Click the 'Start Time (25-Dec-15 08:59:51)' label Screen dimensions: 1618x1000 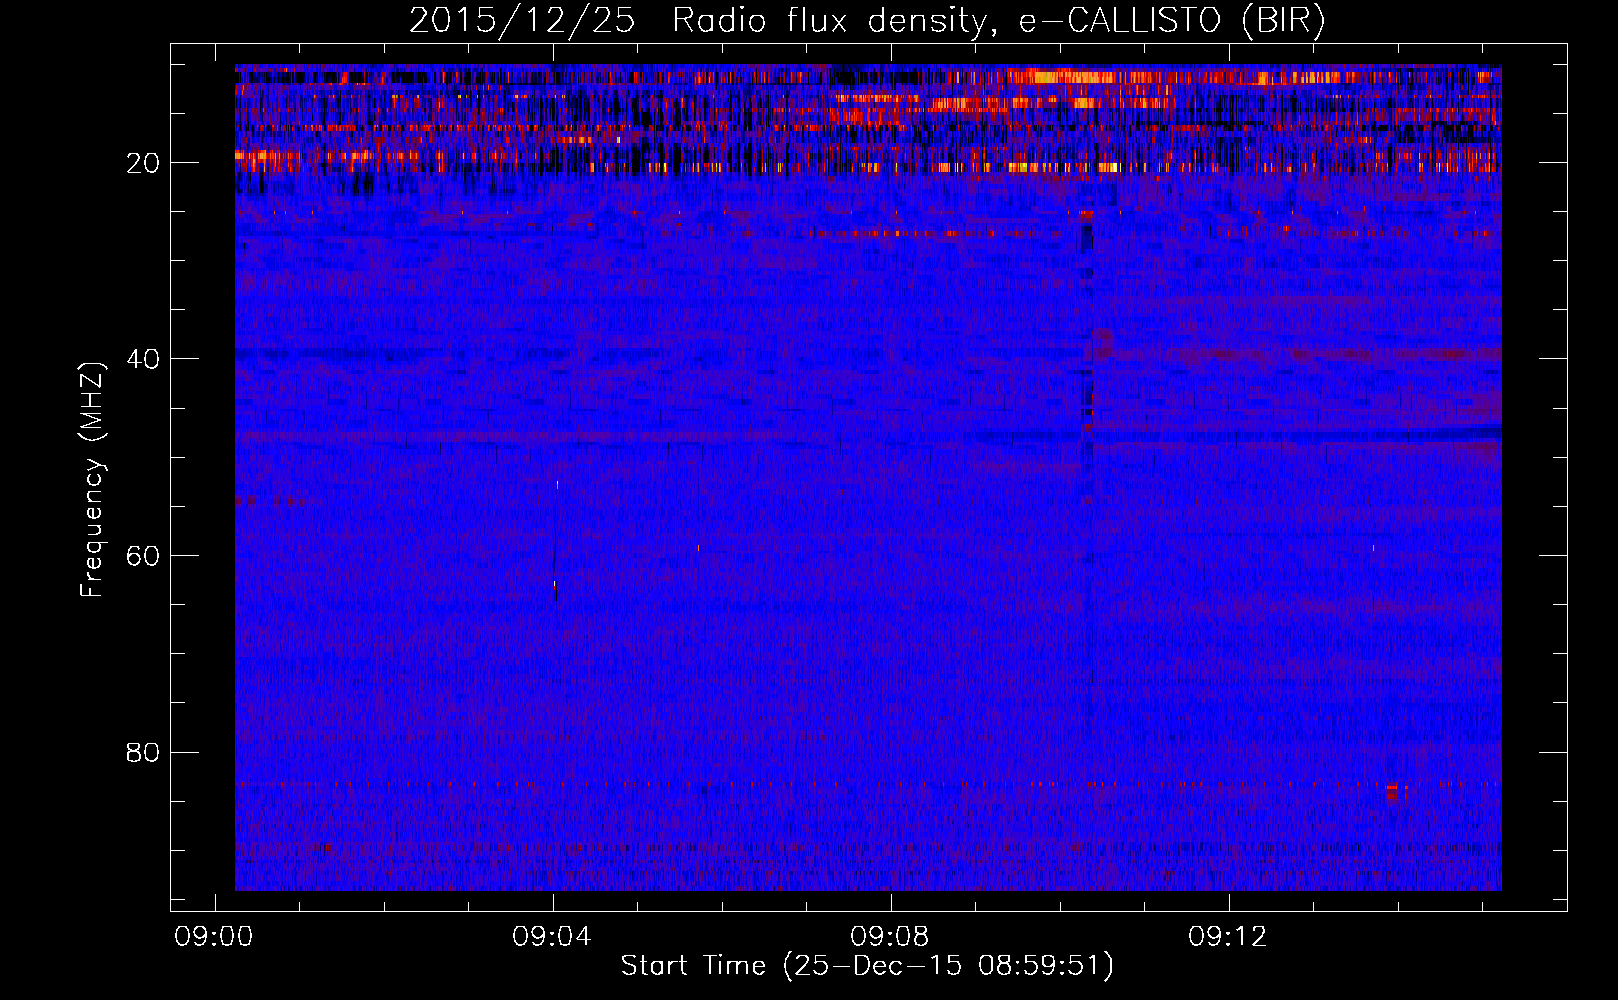coord(867,966)
